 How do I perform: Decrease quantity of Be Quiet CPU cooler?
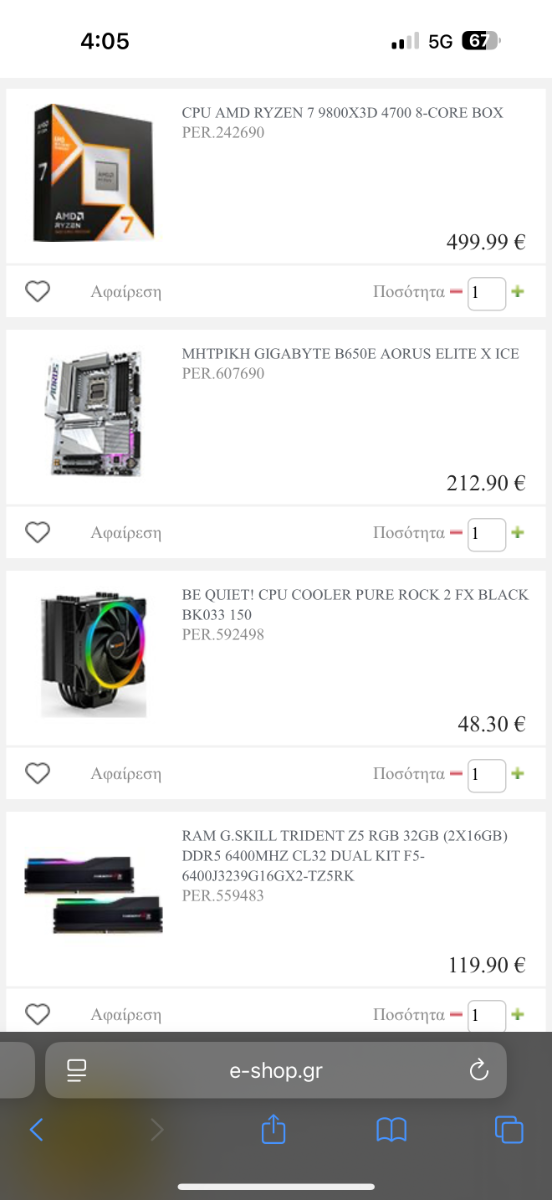coord(456,774)
